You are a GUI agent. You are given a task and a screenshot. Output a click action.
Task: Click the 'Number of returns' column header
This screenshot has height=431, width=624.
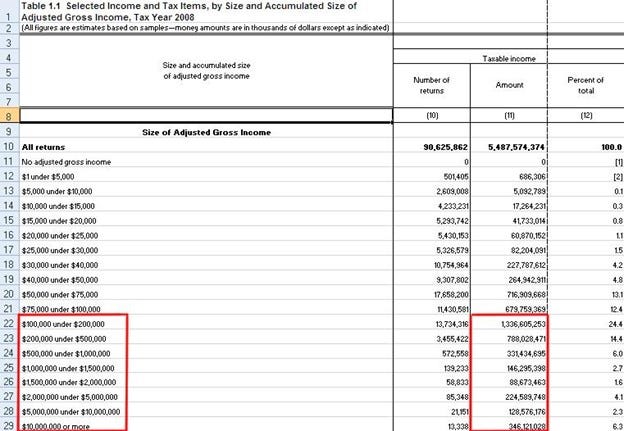[431, 85]
